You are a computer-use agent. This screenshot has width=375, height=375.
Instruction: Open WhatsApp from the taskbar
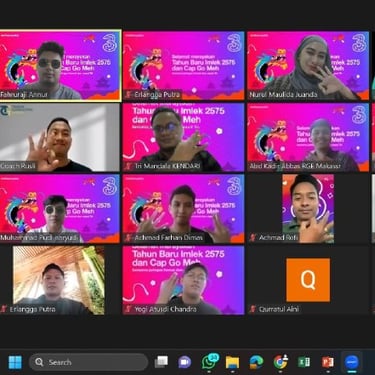(209, 362)
